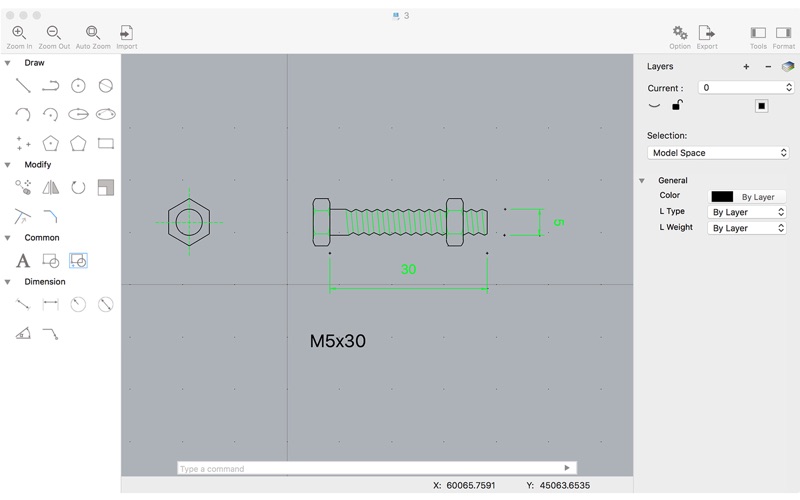Image resolution: width=800 pixels, height=500 pixels.
Task: Click the Type a command field
Action: tap(377, 468)
